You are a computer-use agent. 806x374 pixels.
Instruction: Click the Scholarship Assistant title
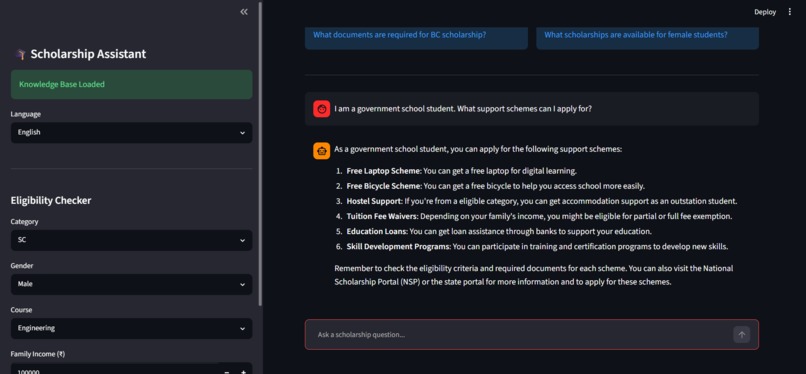tap(88, 54)
